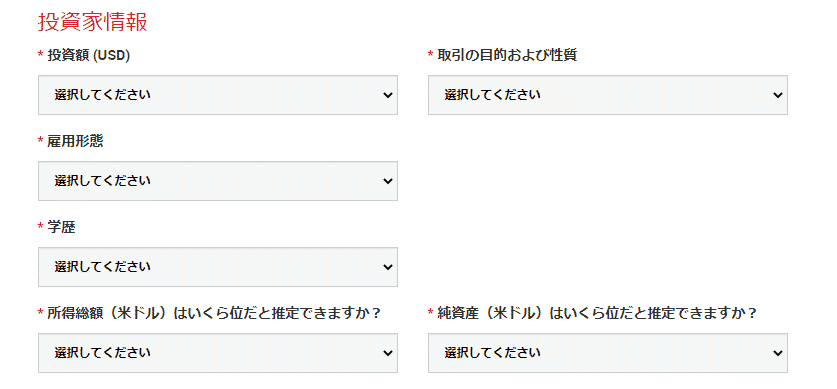This screenshot has height=389, width=837.
Task: Click the 純資産 question label
Action: click(x=597, y=313)
